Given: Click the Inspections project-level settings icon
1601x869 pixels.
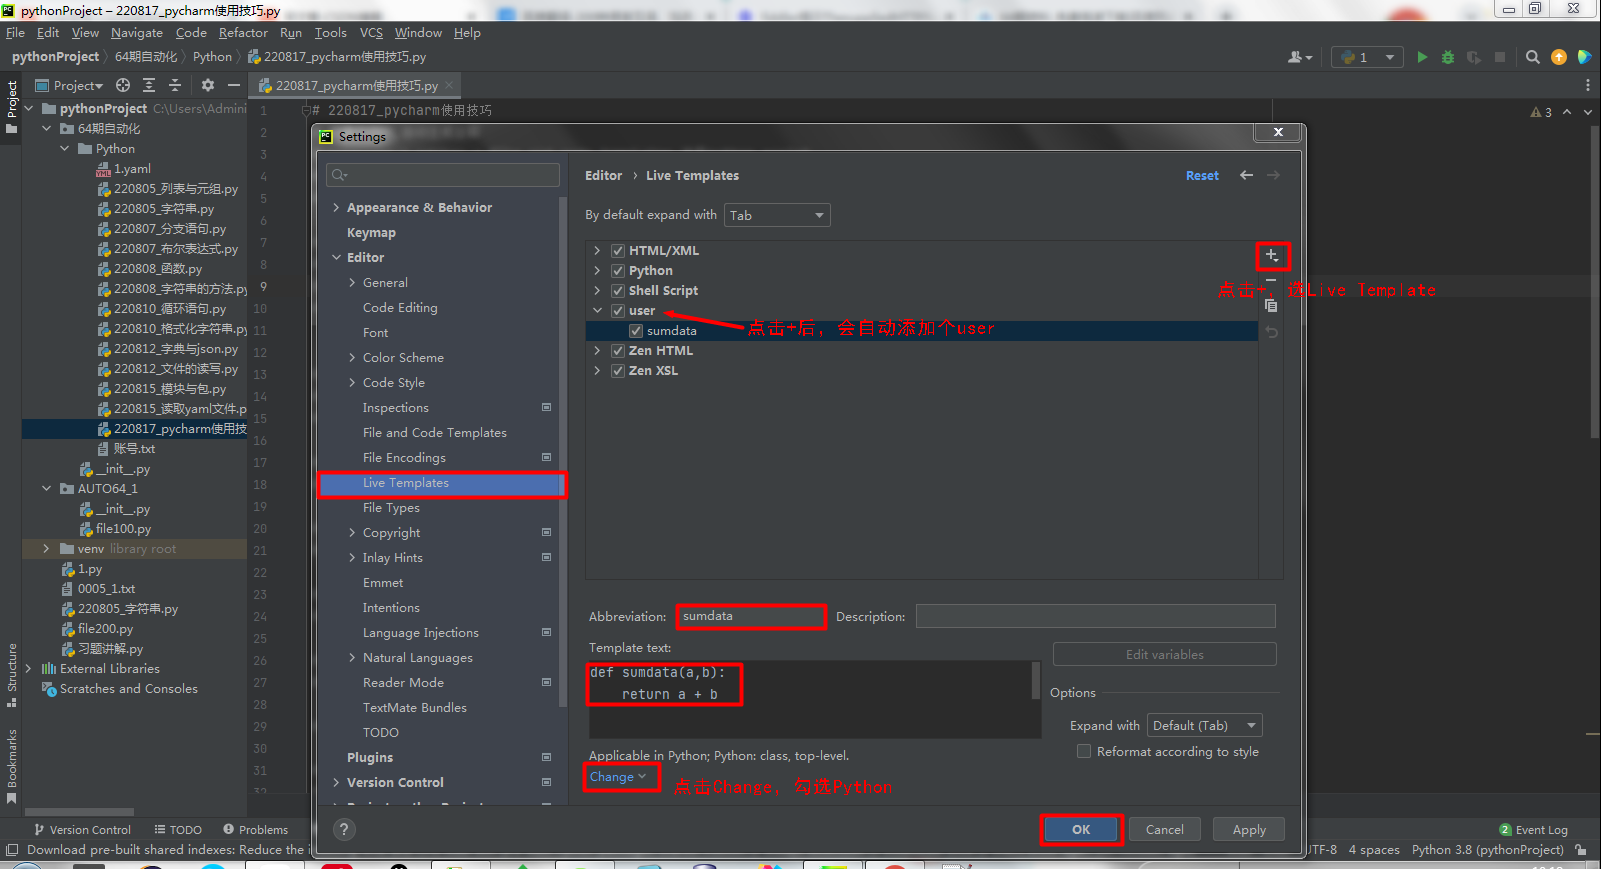Looking at the screenshot, I should 546,407.
